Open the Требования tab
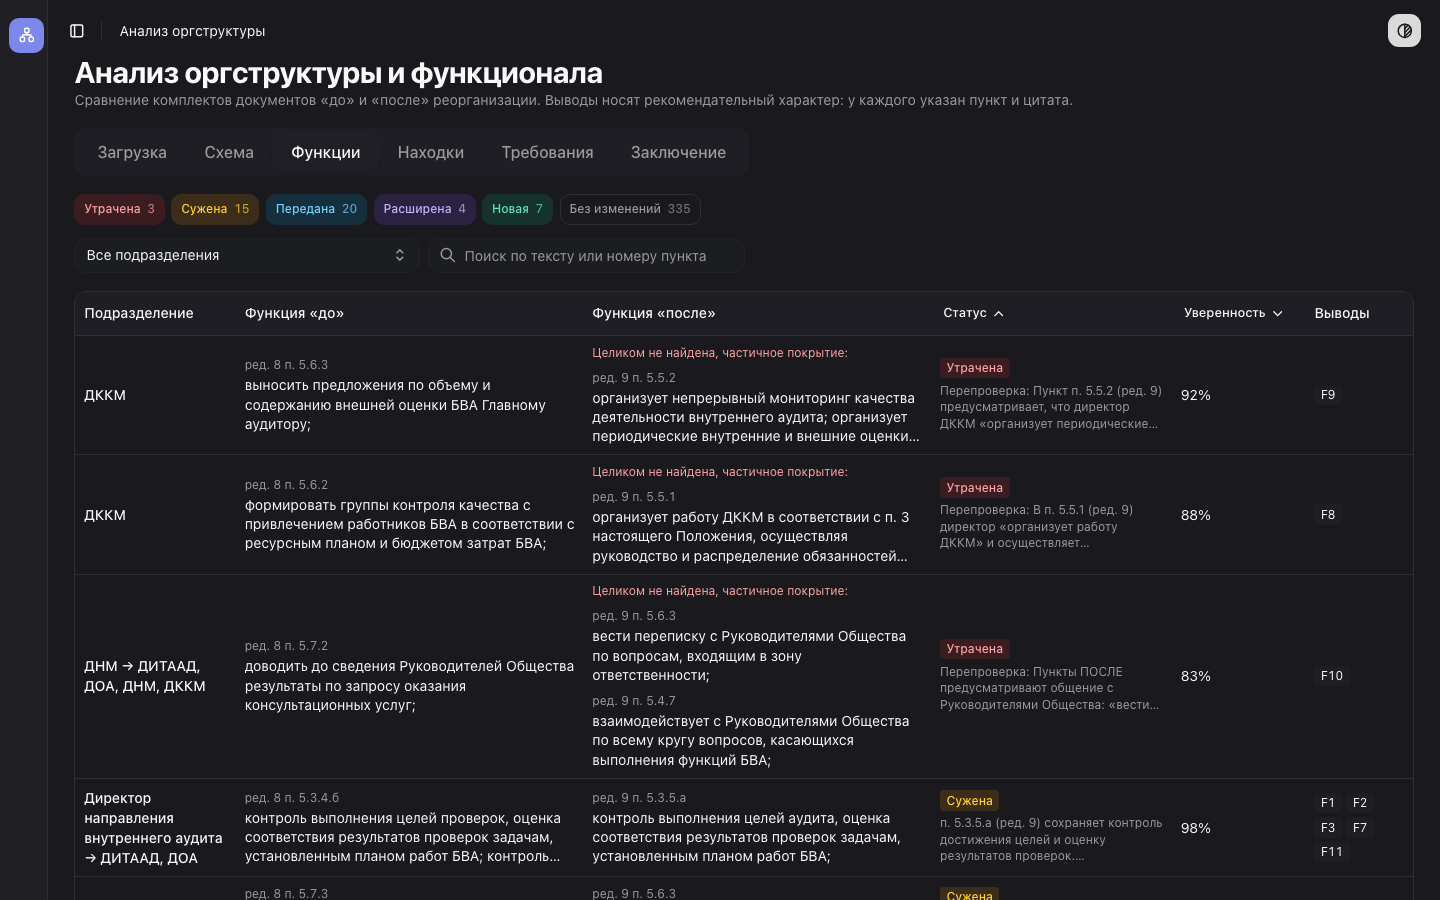Viewport: 1440px width, 900px height. click(547, 152)
